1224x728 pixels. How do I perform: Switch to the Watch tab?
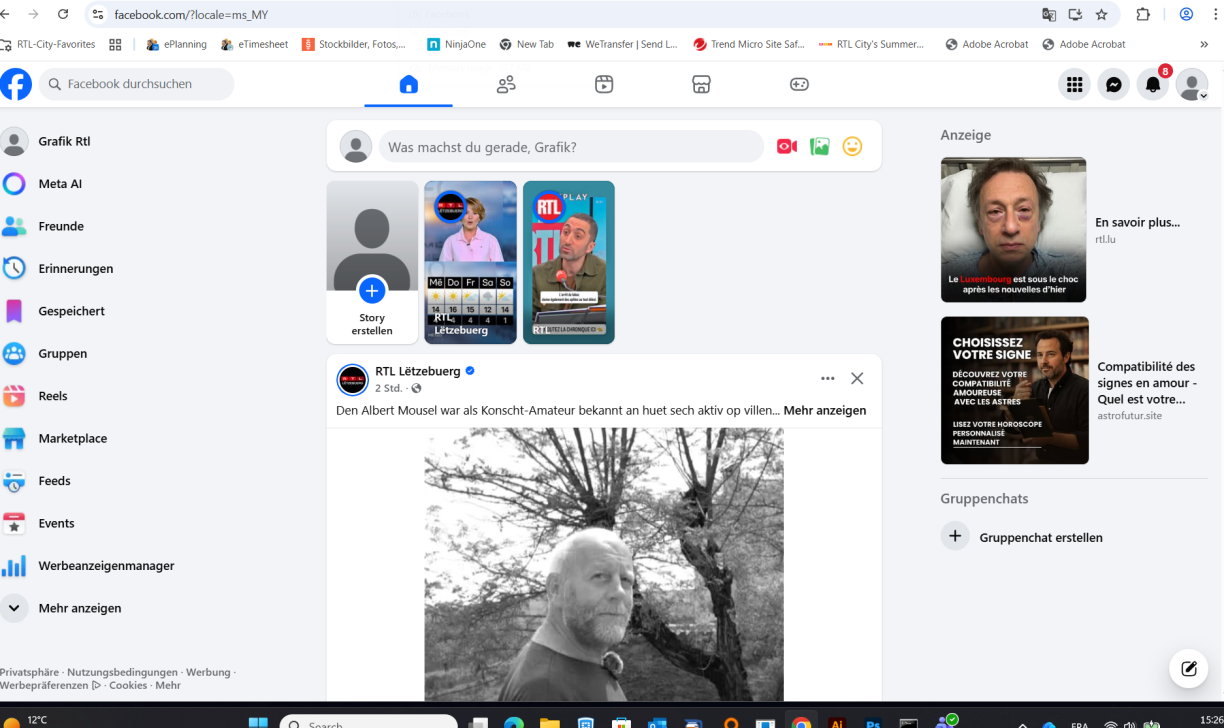(603, 84)
